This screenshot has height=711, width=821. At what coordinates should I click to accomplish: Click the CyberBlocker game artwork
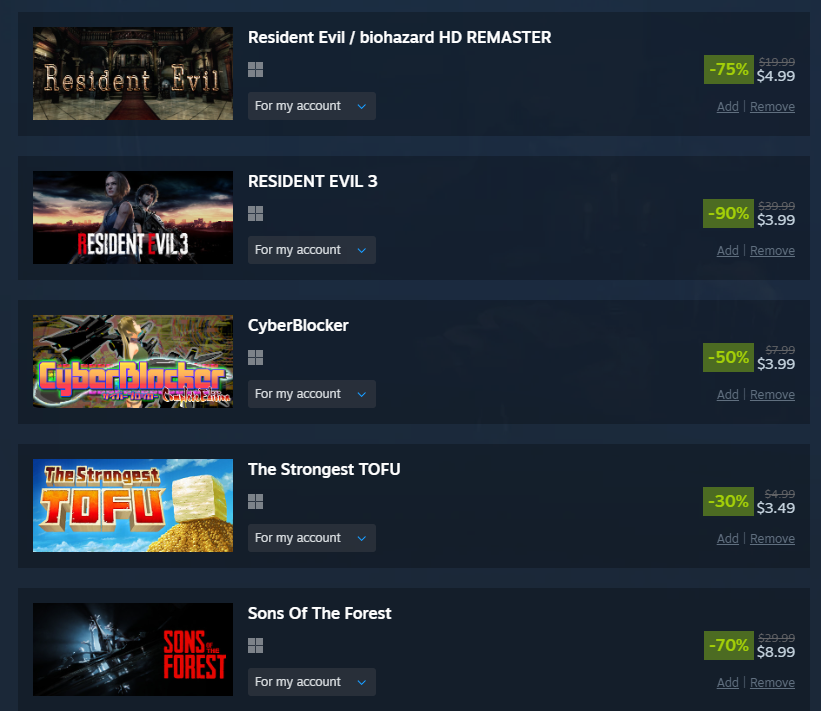[x=133, y=362]
